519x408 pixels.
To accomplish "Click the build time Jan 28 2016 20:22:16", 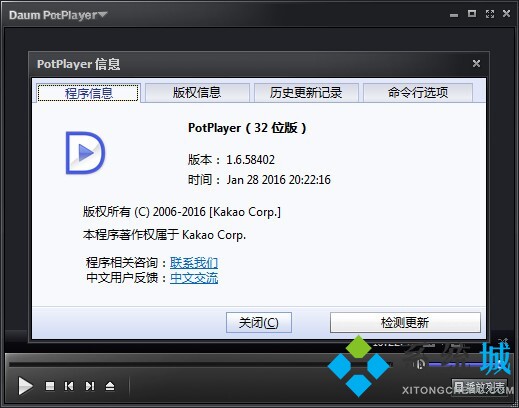I will [x=279, y=180].
